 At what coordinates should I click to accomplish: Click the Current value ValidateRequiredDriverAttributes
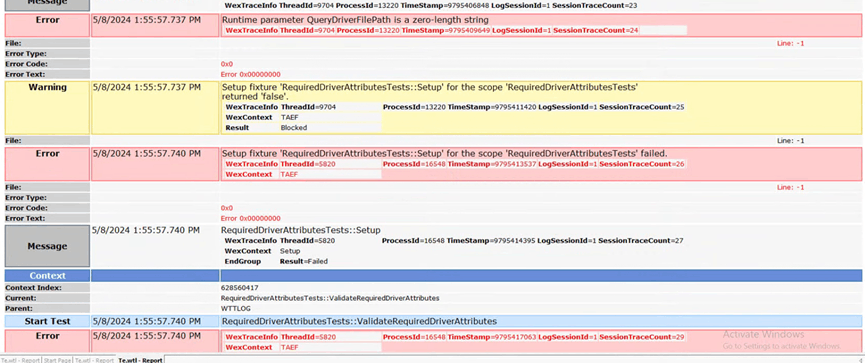pos(330,298)
